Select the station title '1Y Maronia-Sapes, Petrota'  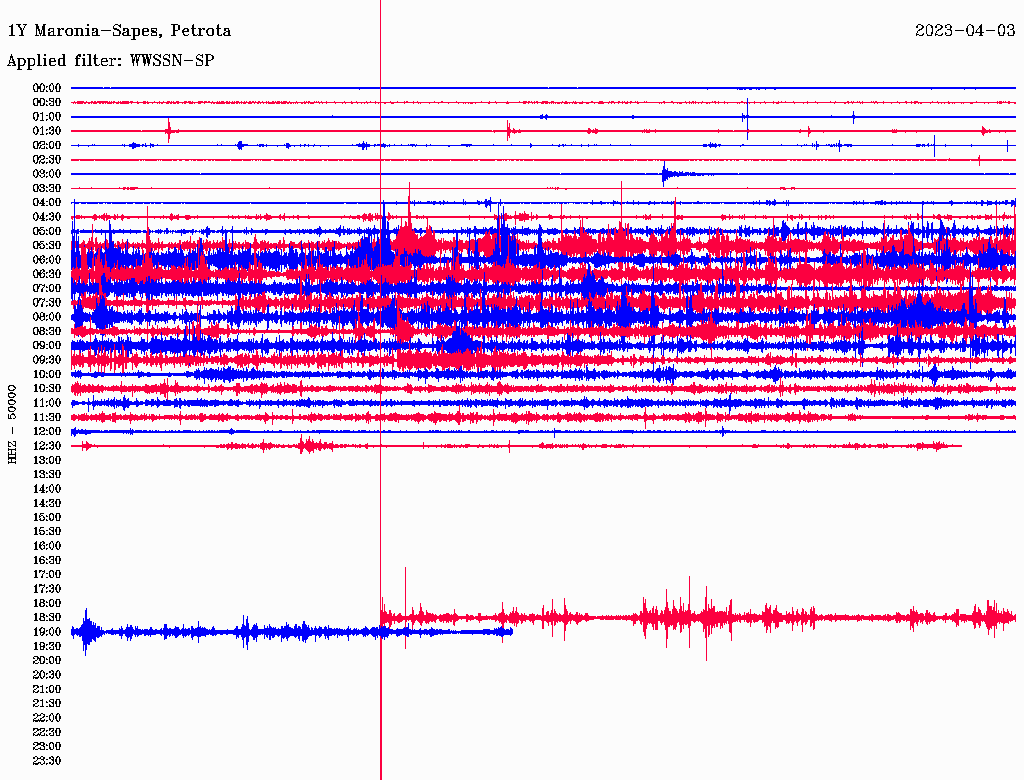[x=119, y=31]
